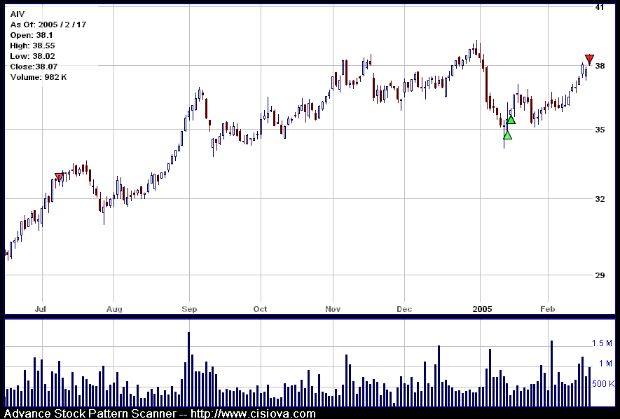Image resolution: width=620 pixels, height=419 pixels.
Task: Click the 'Open: 38.1' value
Action: [x=32, y=35]
